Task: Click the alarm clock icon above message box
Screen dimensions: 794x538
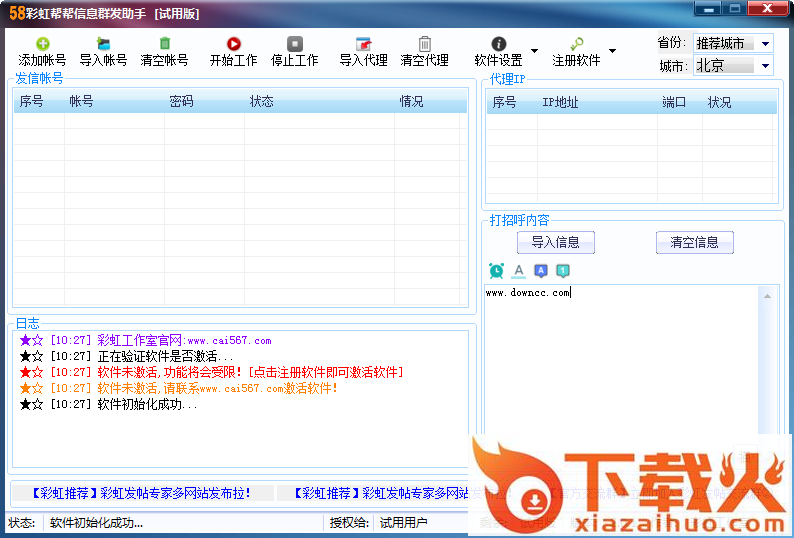Action: click(x=496, y=271)
